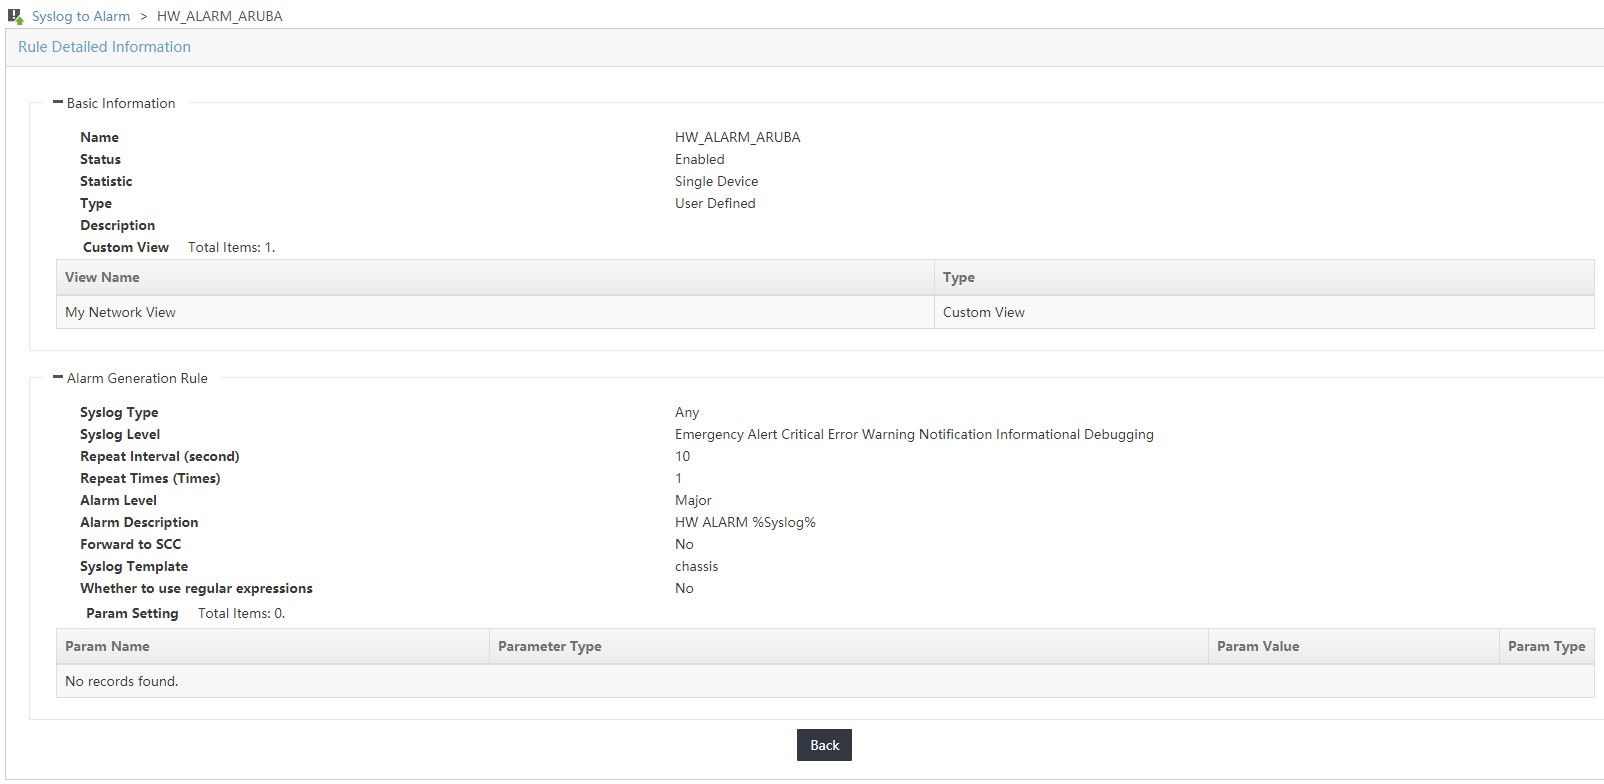Image resolution: width=1604 pixels, height=784 pixels.
Task: Collapse the Alarm Generation Rule section
Action: click(58, 377)
